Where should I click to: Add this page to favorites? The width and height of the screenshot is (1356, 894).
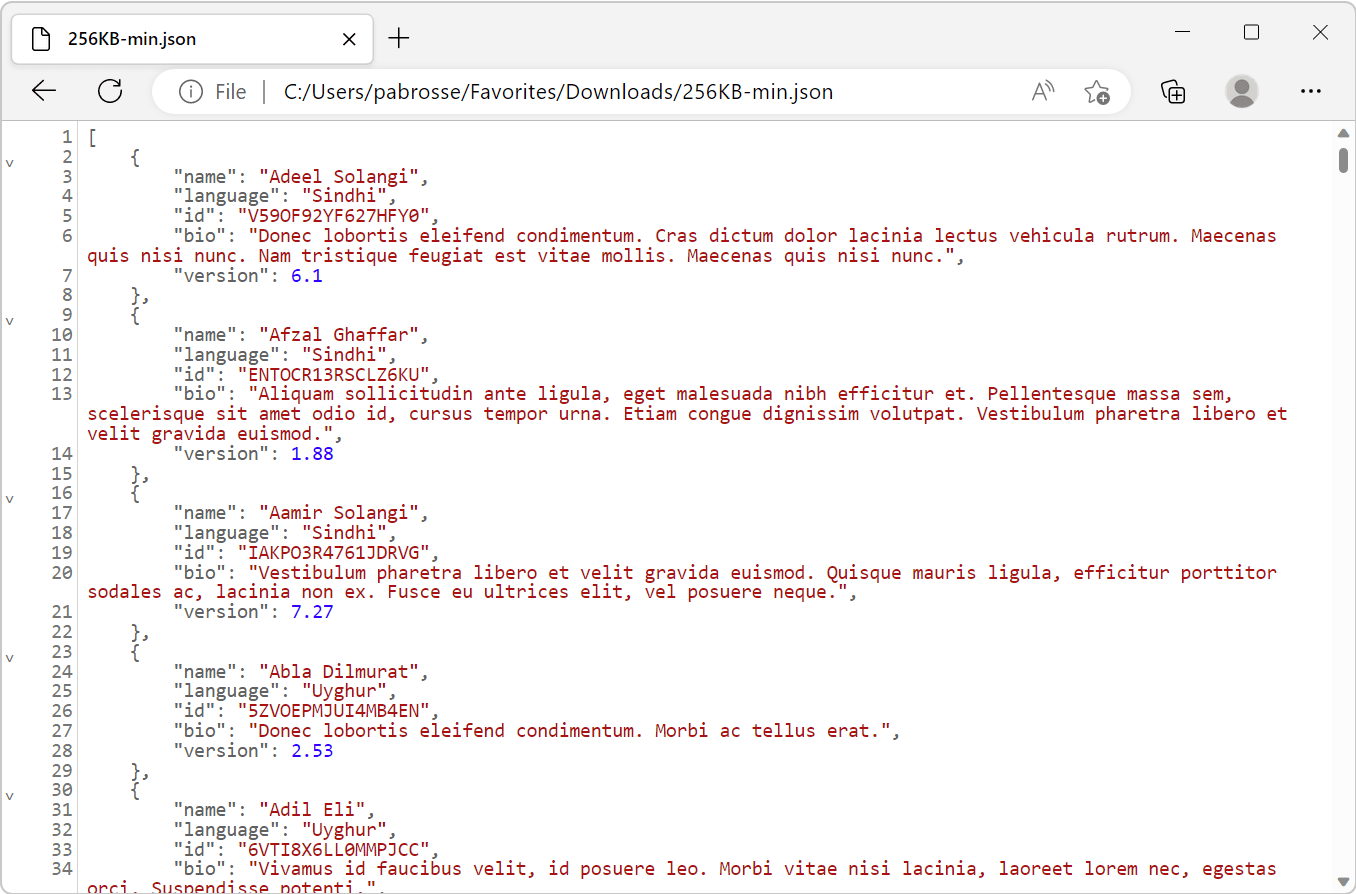1098,91
